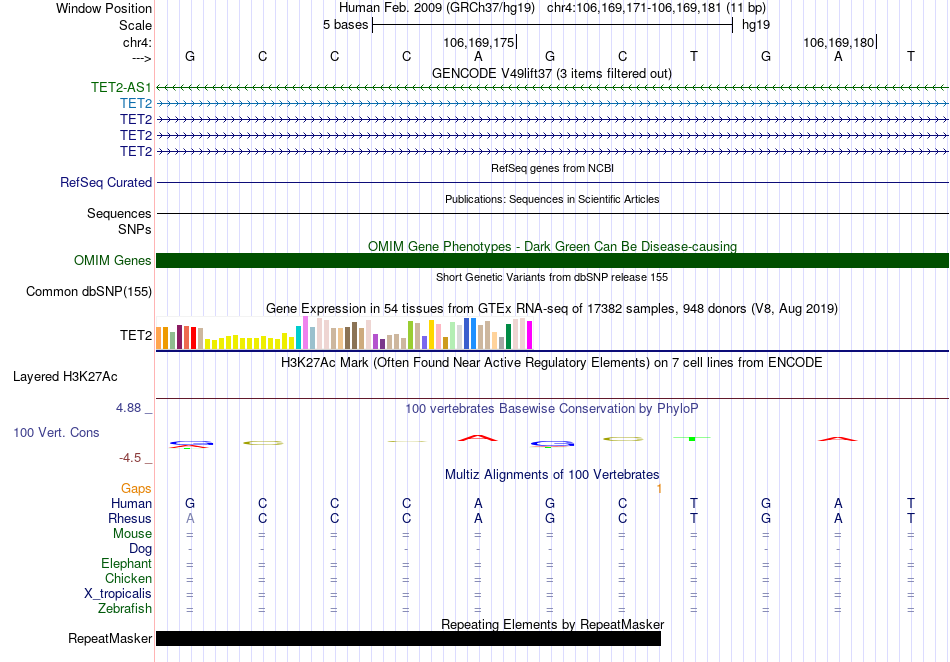Click the SNPs label under Sequences
Screen dimensions: 950x662
click(x=135, y=230)
